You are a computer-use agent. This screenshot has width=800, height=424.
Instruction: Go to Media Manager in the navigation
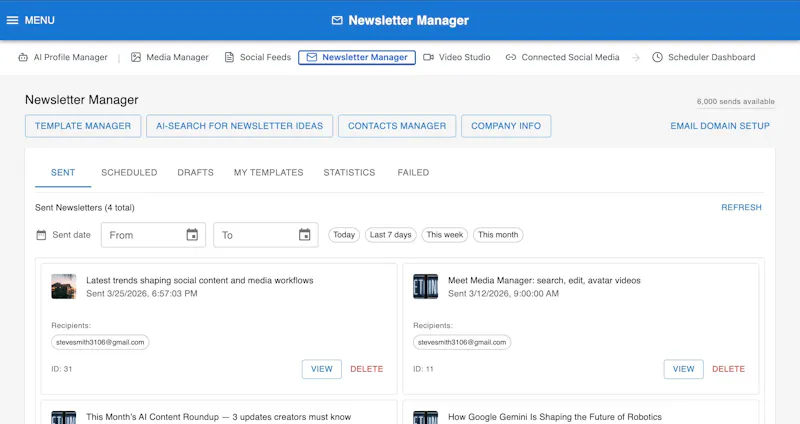170,57
